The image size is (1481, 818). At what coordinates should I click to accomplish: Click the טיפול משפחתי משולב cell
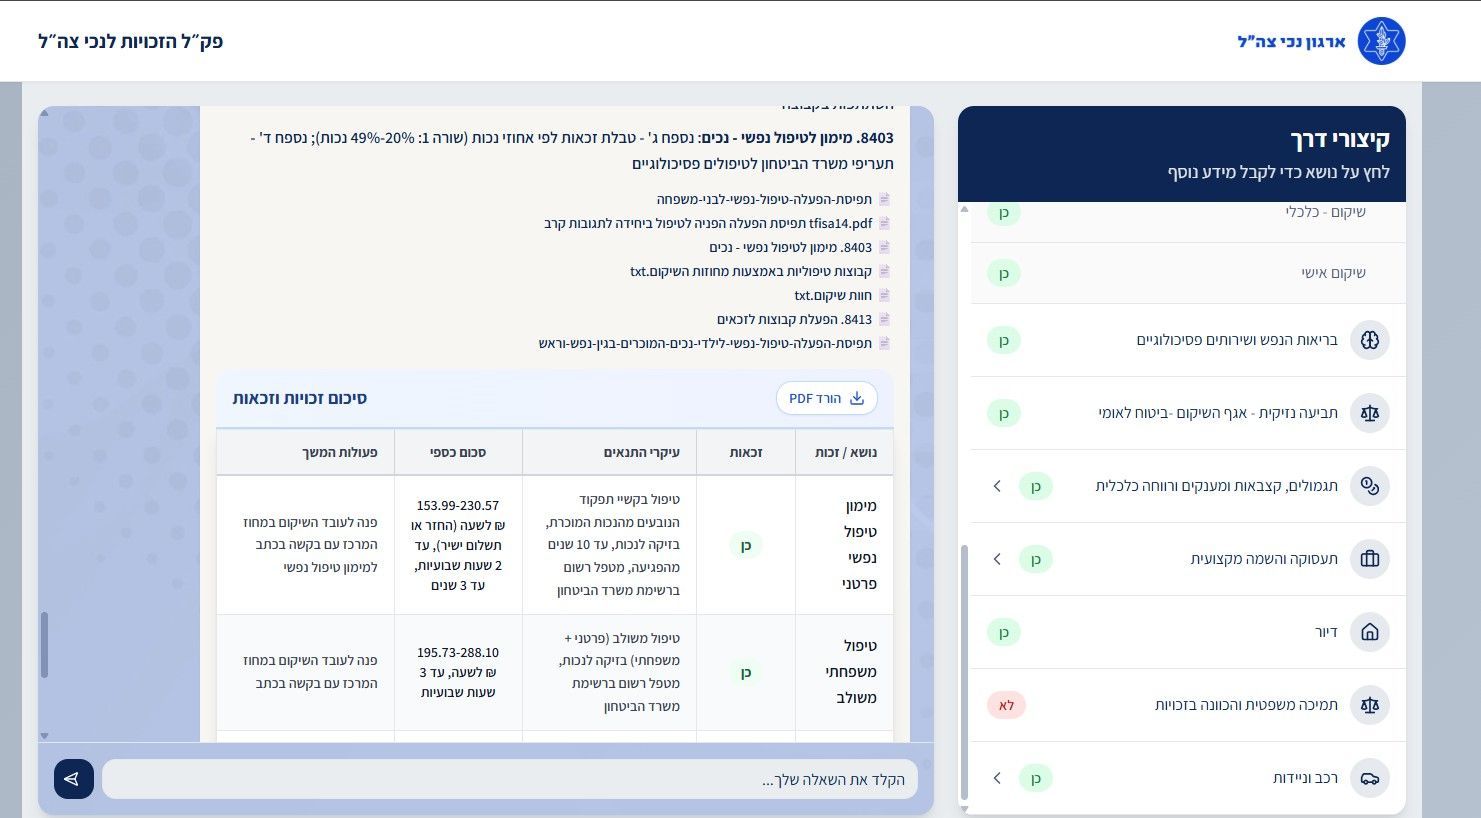[x=845, y=672]
